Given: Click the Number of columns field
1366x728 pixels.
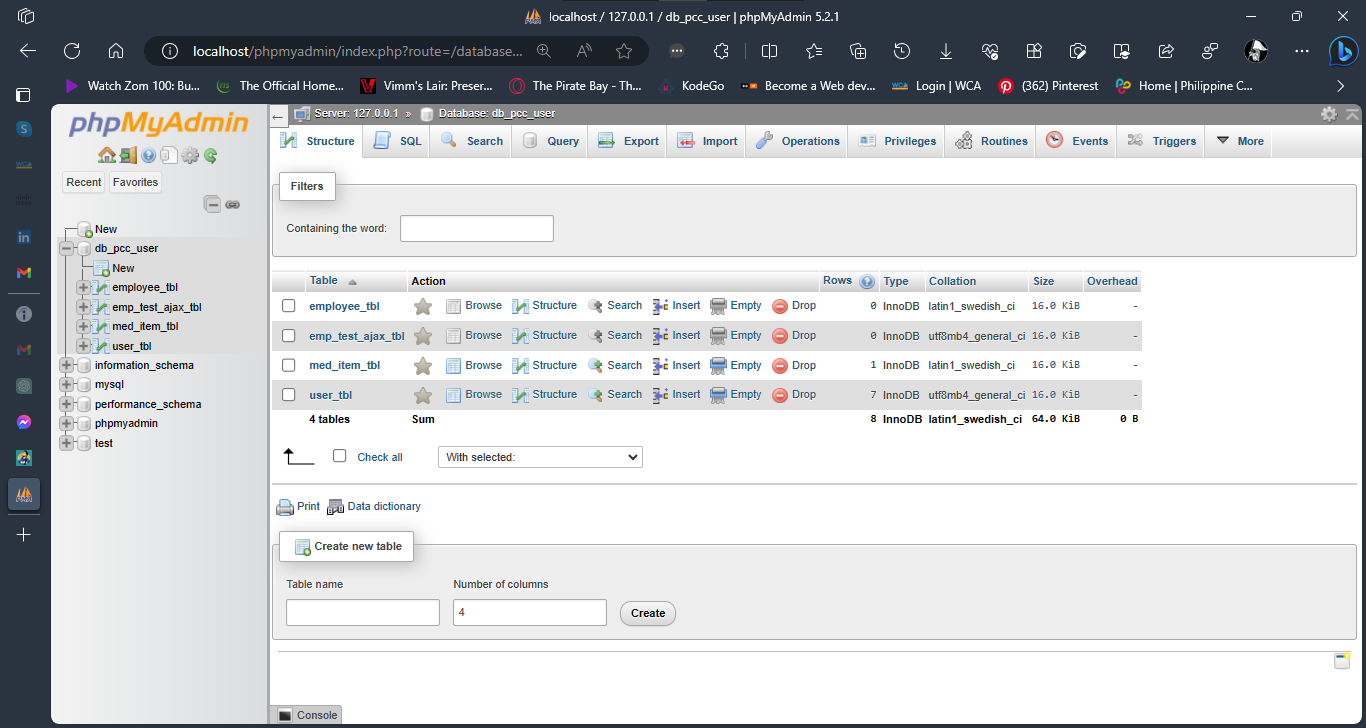Looking at the screenshot, I should [x=530, y=612].
